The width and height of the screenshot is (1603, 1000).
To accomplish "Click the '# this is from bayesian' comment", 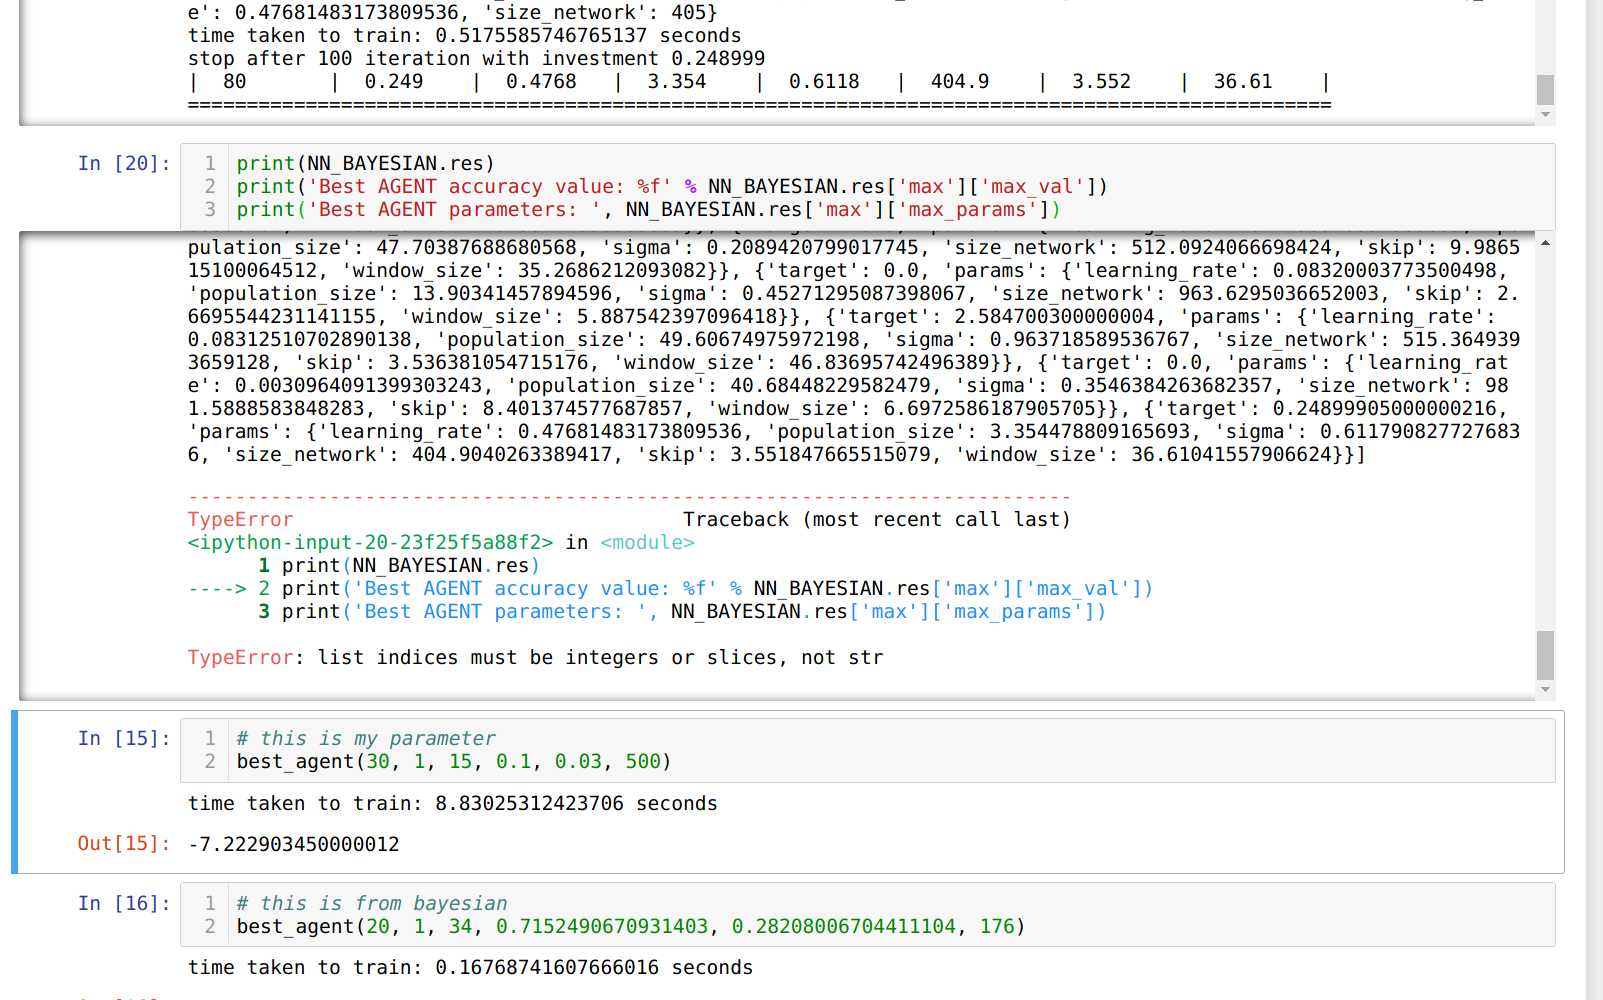I will (372, 903).
